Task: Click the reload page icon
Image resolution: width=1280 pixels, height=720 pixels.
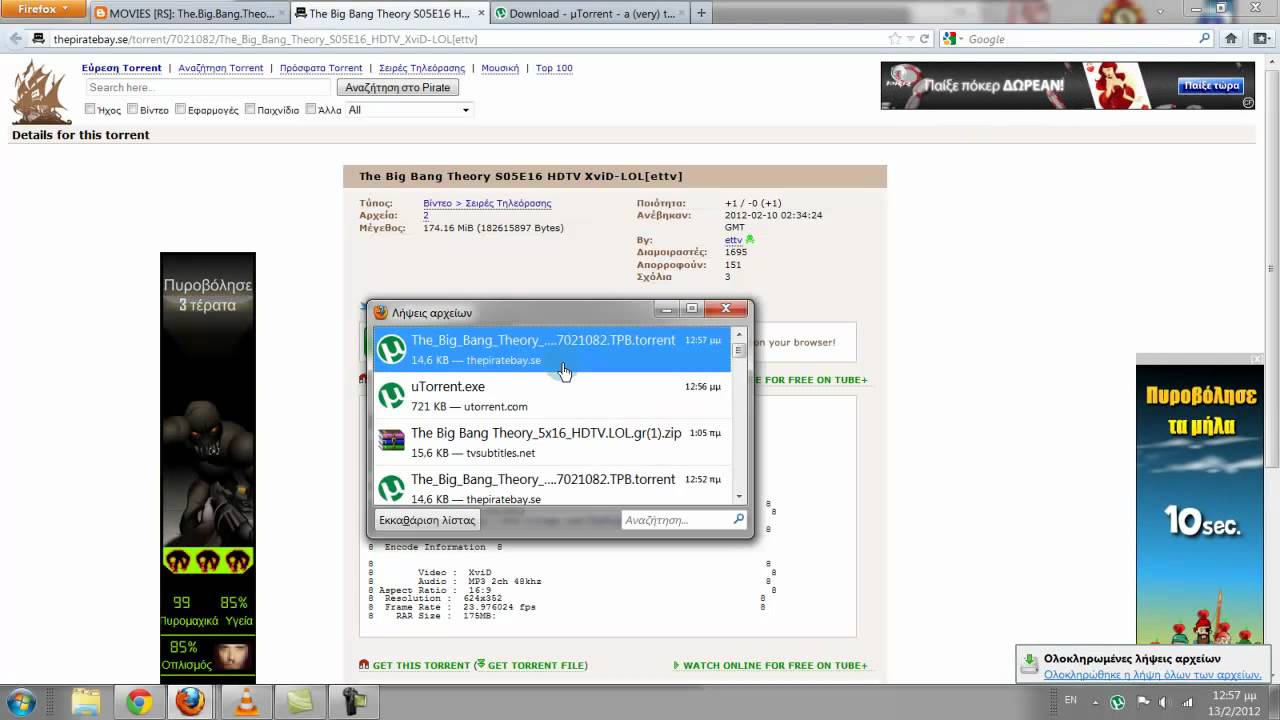Action: click(x=924, y=39)
